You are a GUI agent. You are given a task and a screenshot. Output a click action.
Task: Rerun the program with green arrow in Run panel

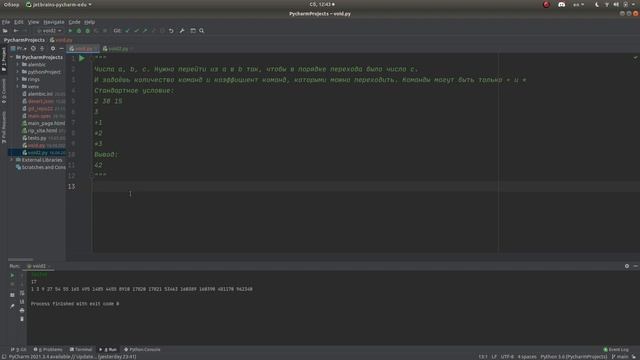[12, 276]
